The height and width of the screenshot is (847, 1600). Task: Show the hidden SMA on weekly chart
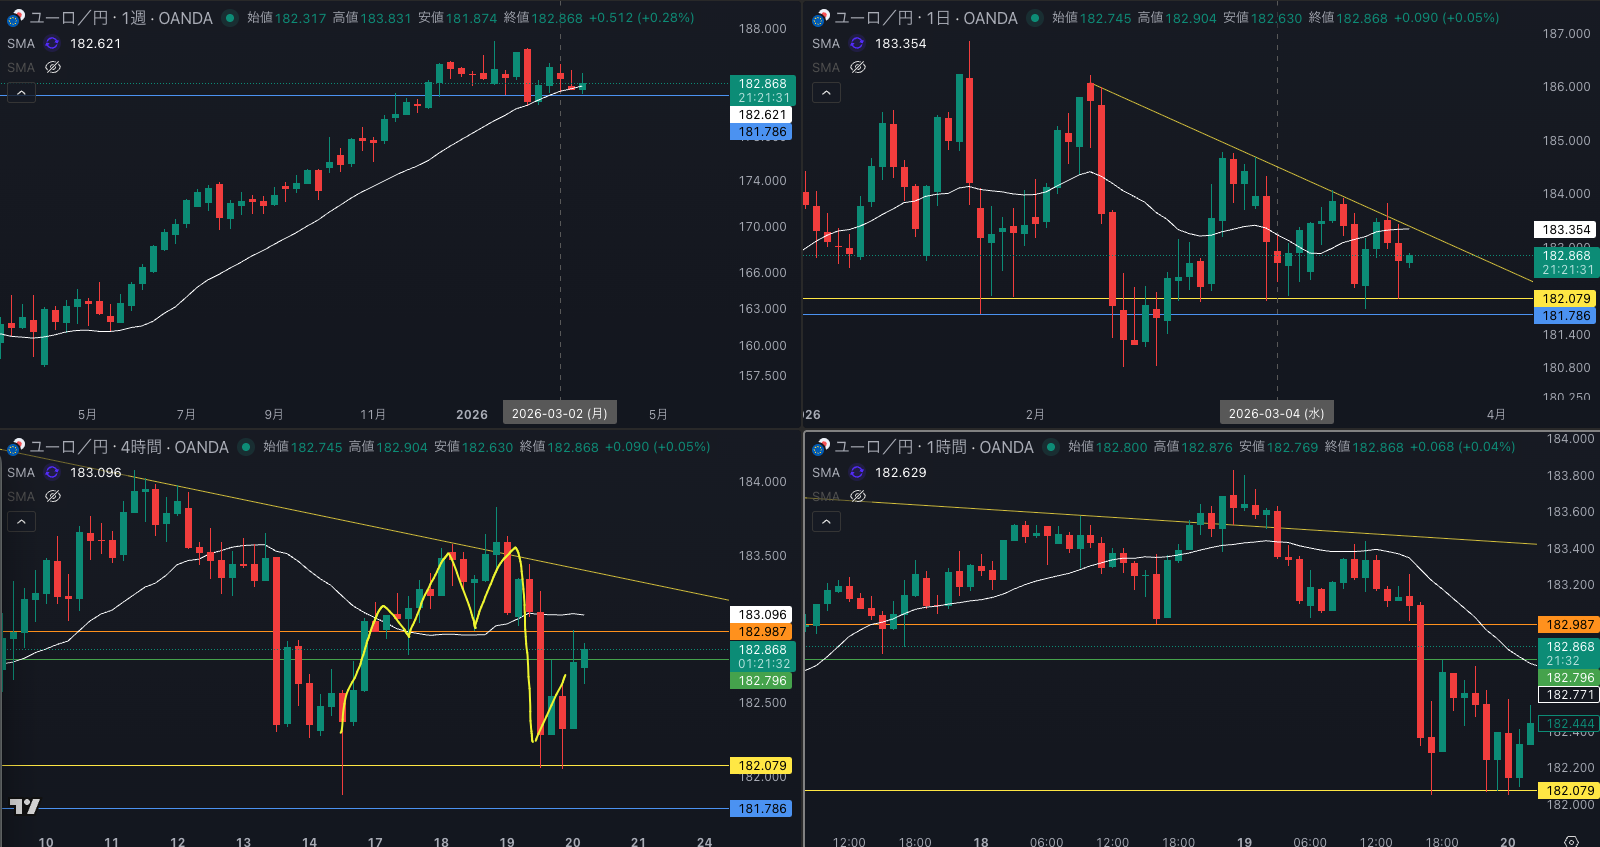[x=53, y=67]
